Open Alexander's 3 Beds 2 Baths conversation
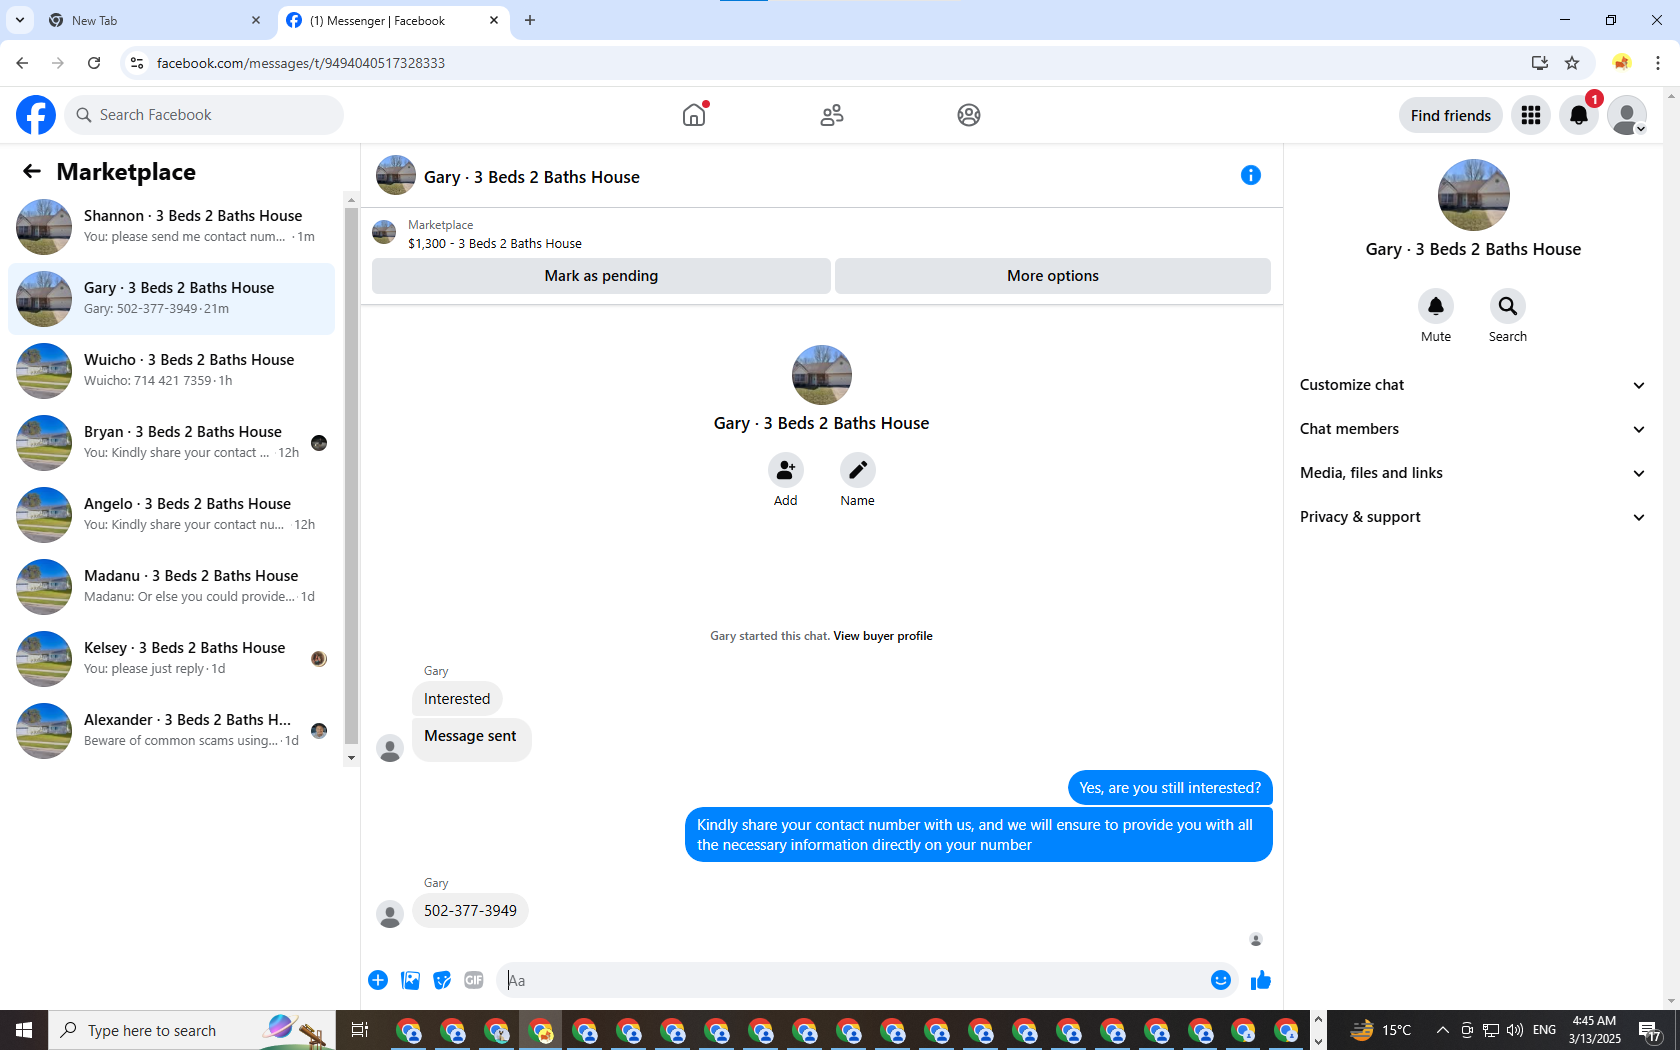 172,730
